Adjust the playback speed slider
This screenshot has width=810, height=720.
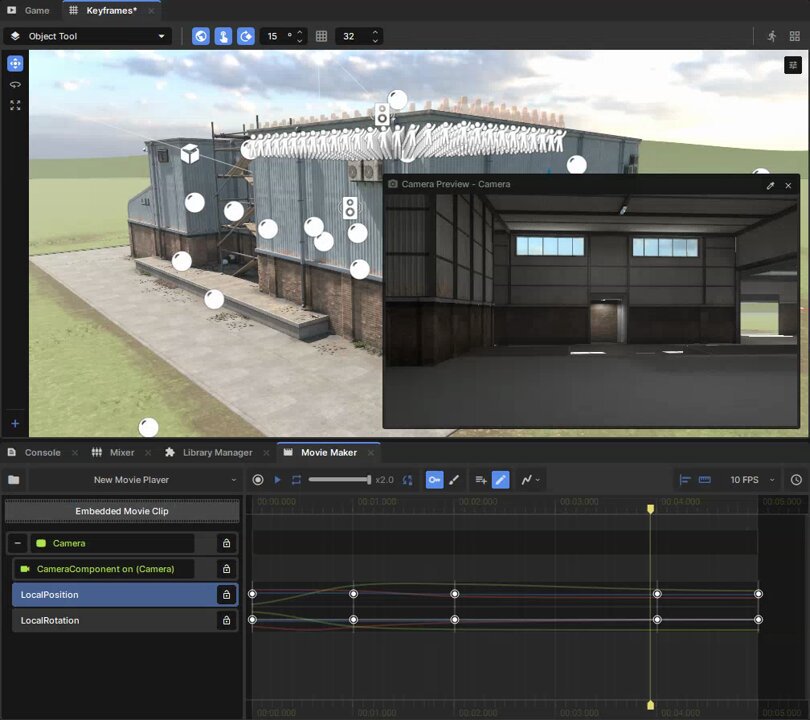pyautogui.click(x=340, y=480)
